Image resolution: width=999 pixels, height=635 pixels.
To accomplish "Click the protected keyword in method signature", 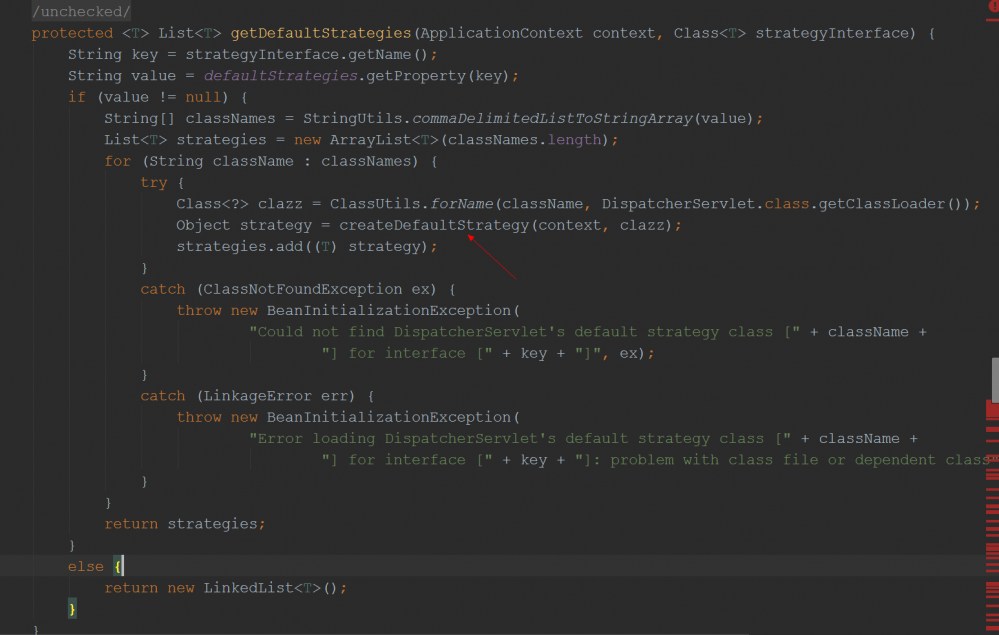I will click(x=72, y=32).
